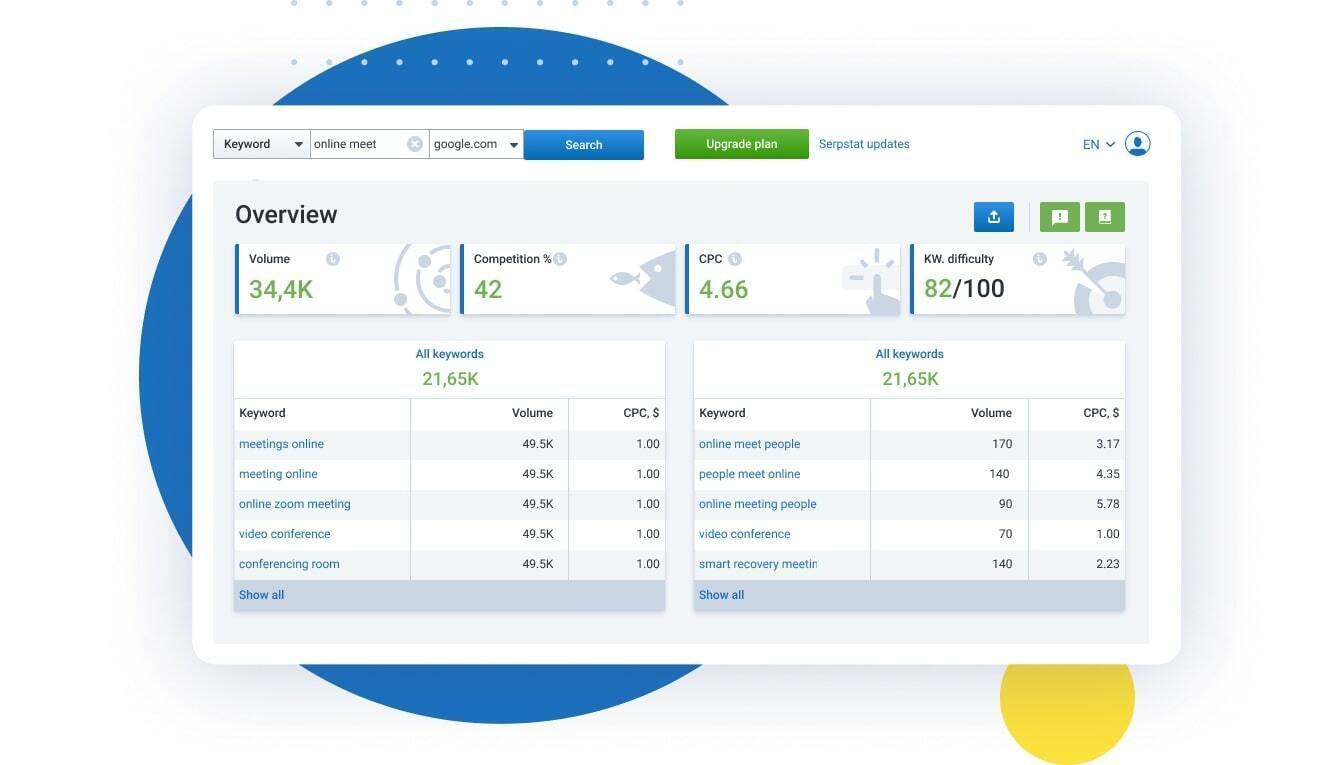Viewport: 1326px width, 765px height.
Task: Click the blue Search button
Action: tap(584, 145)
